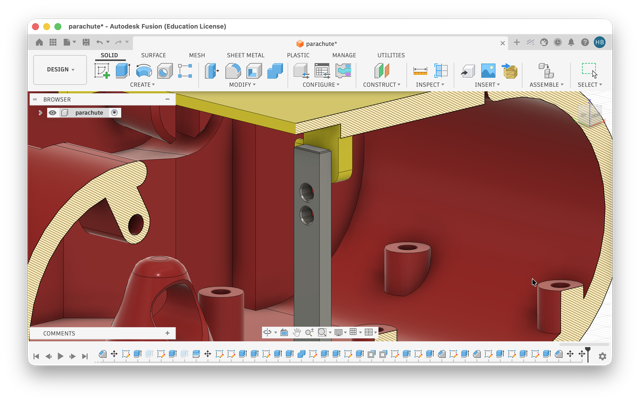640x402 pixels.
Task: Click the Measure tool icon
Action: click(420, 71)
